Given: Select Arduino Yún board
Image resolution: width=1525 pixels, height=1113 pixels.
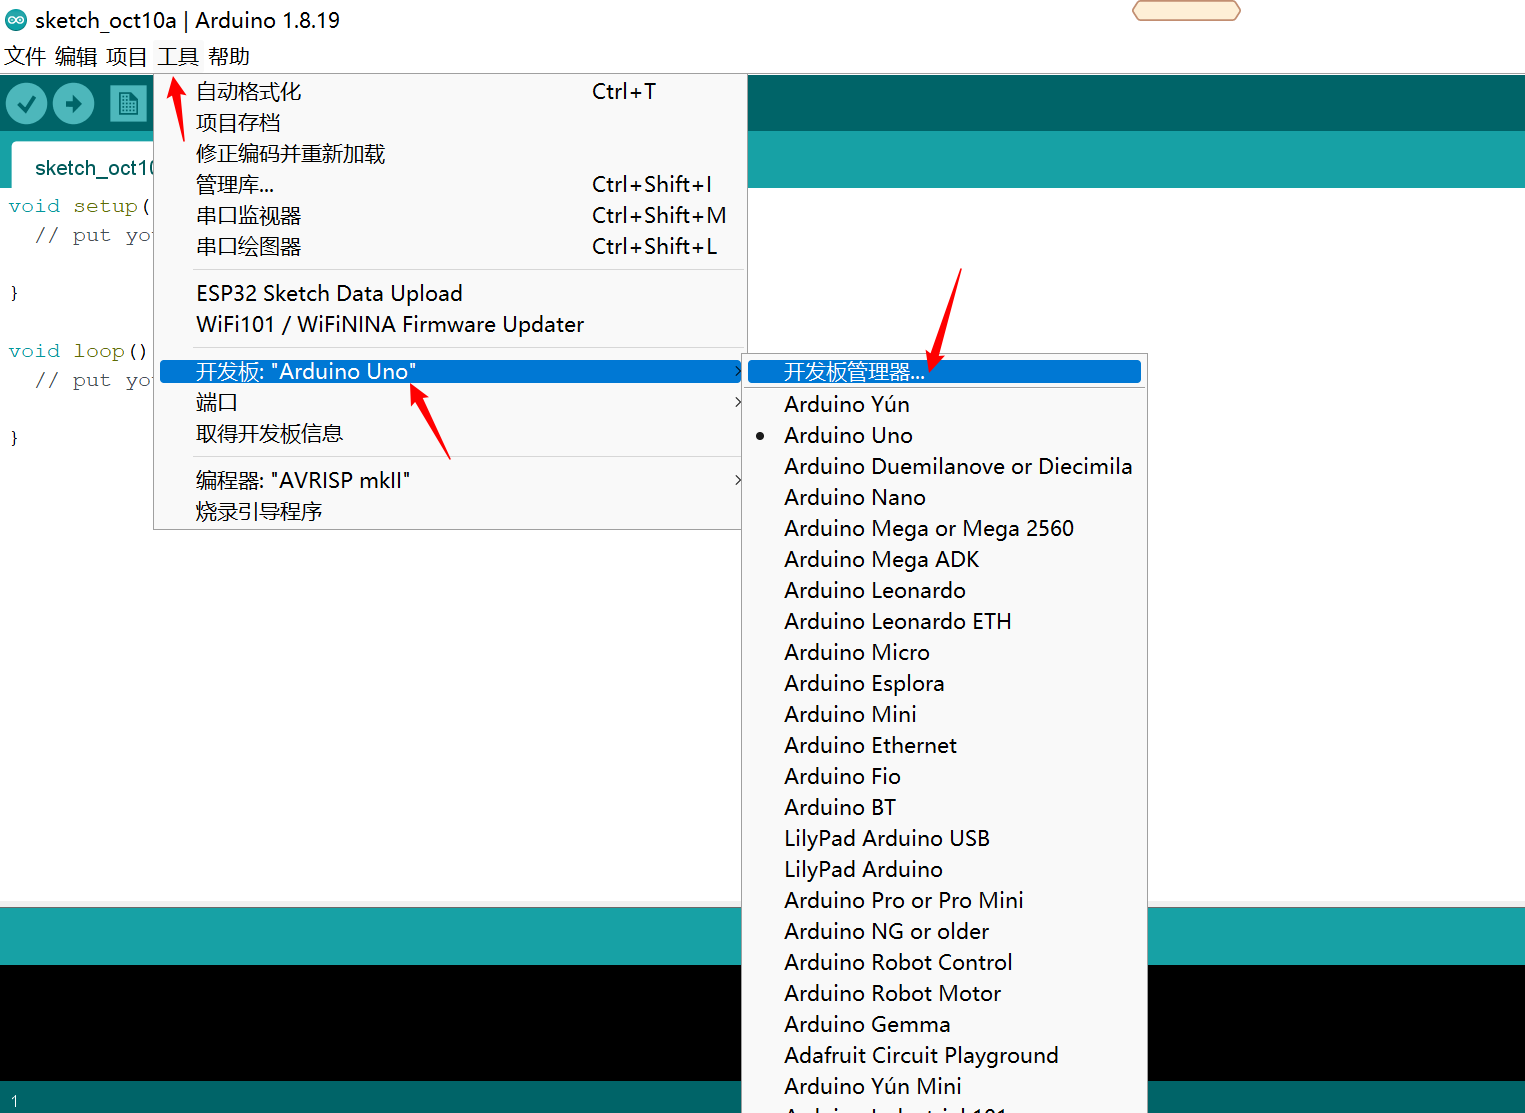Looking at the screenshot, I should (944, 404).
